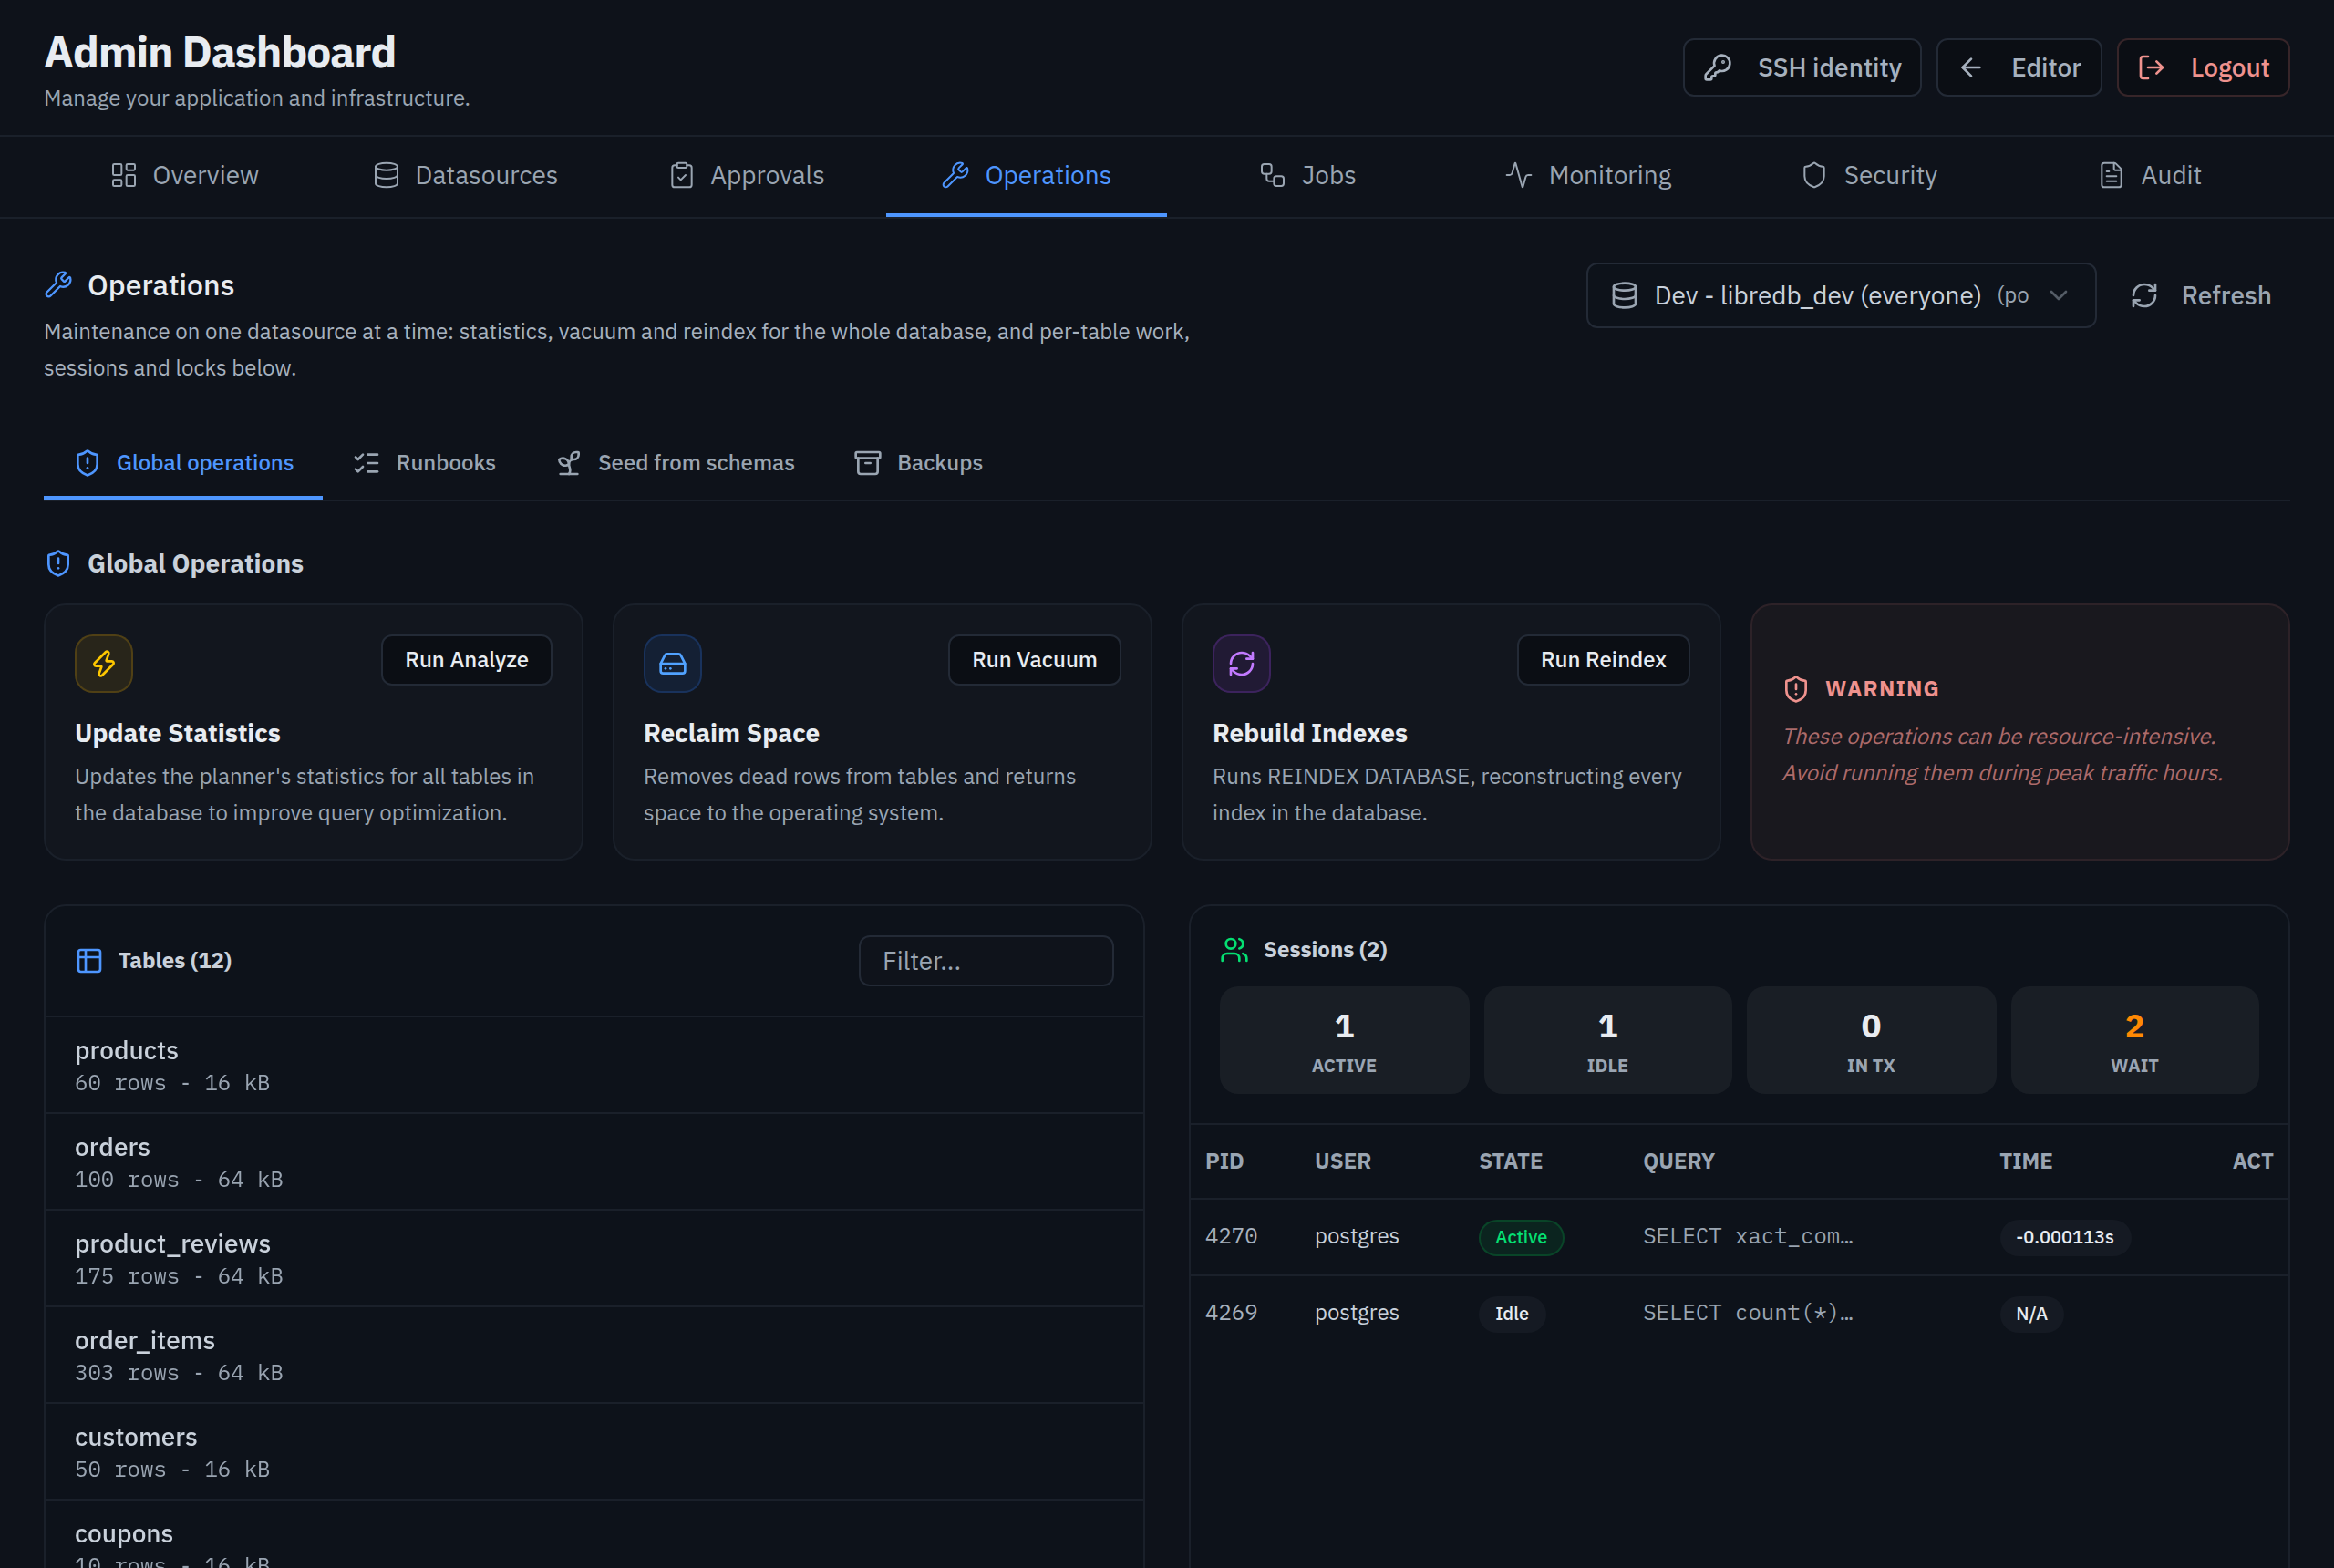The width and height of the screenshot is (2334, 1568).
Task: Click the Run Reindex button
Action: pyautogui.click(x=1602, y=659)
